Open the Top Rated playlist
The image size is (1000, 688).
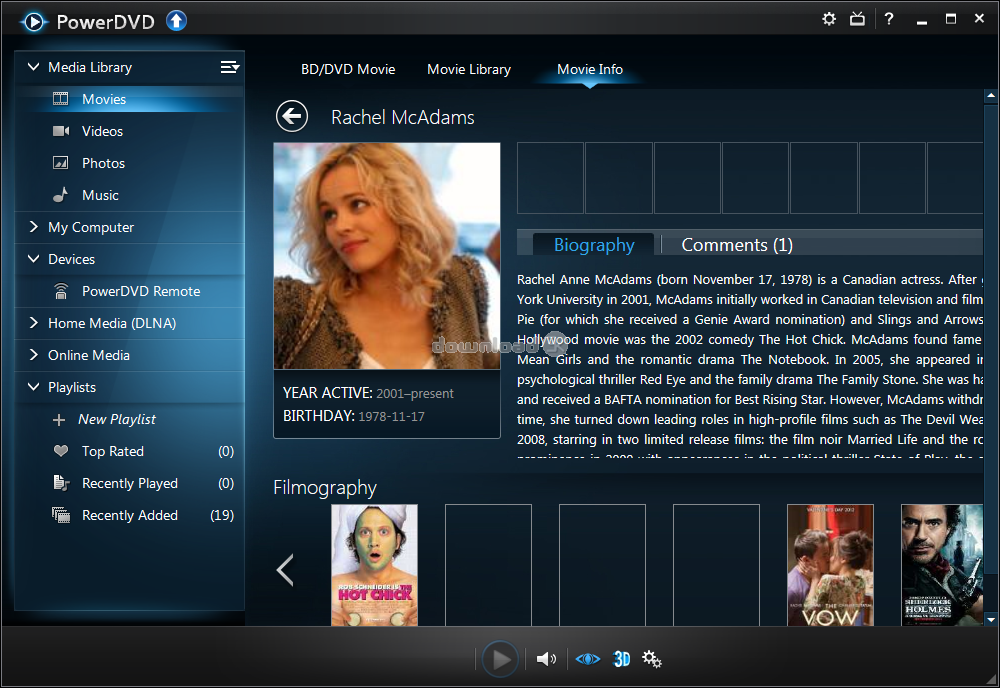(x=129, y=451)
